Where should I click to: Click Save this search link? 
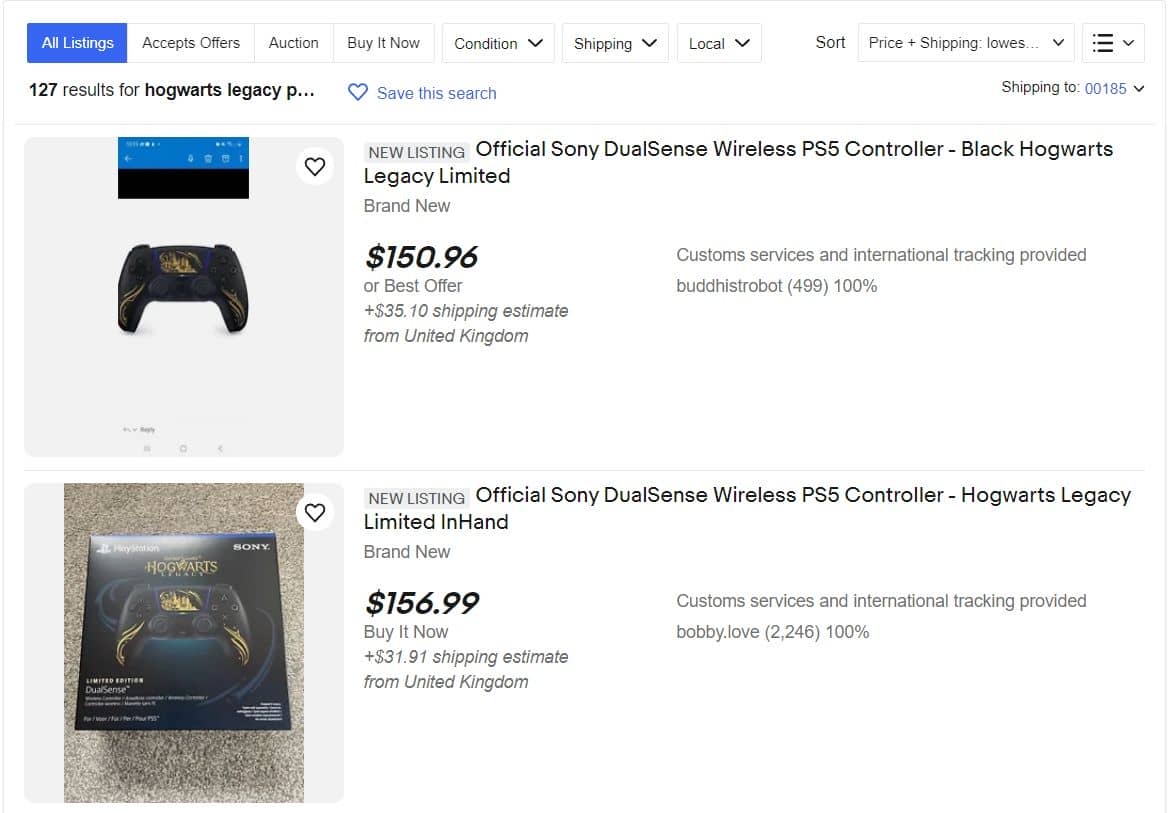(436, 93)
